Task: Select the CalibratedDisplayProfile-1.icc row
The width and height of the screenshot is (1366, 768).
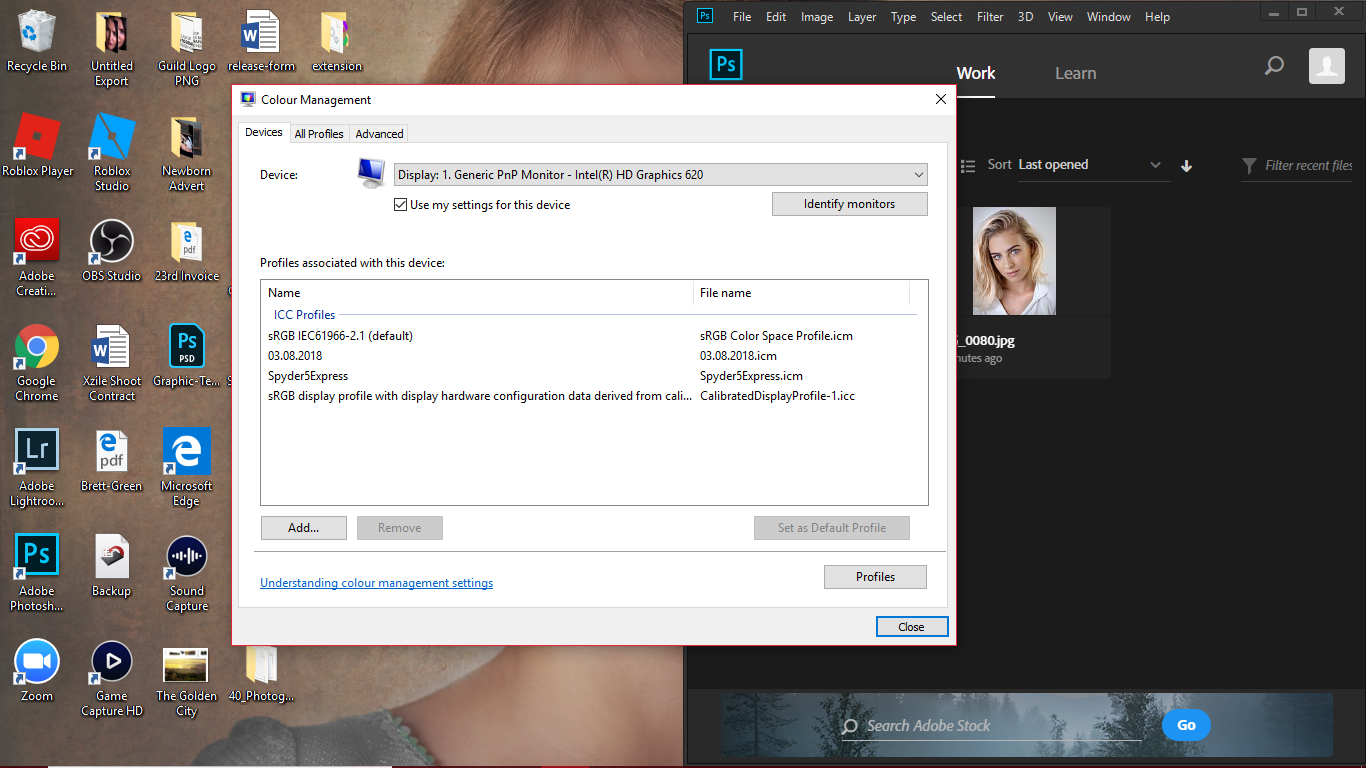Action: point(590,396)
